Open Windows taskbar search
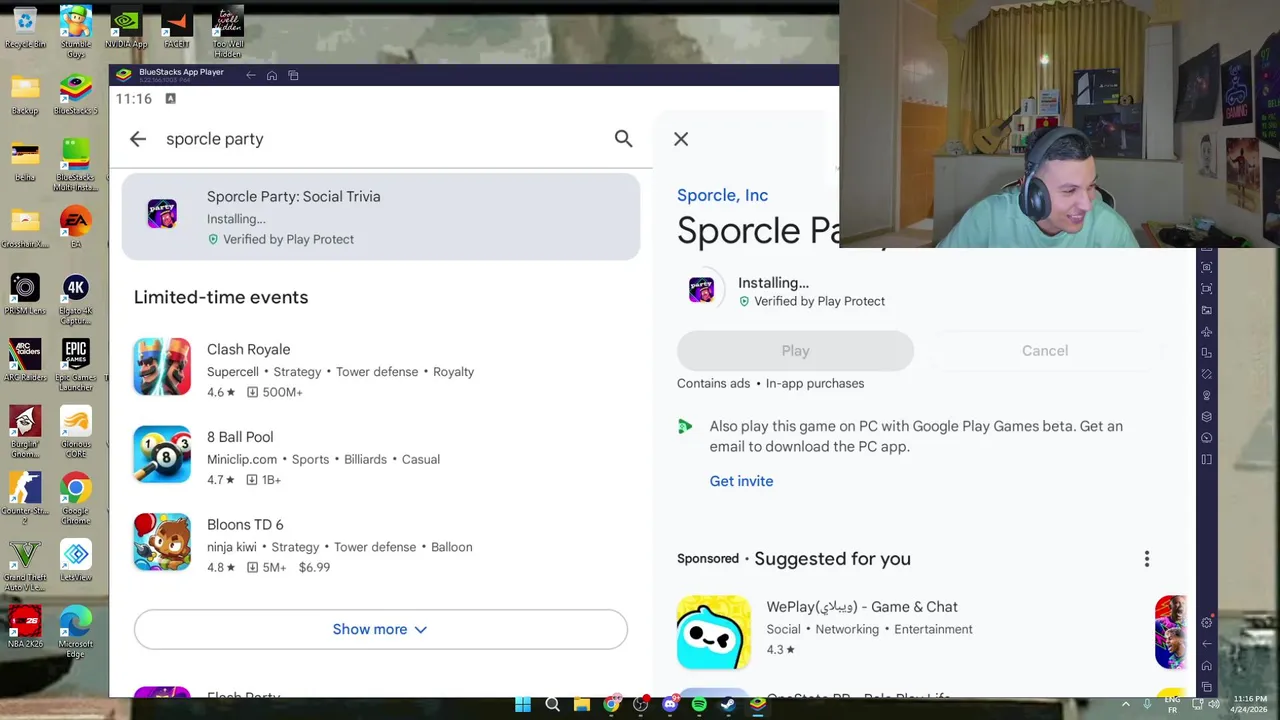The width and height of the screenshot is (1280, 720). click(x=552, y=705)
